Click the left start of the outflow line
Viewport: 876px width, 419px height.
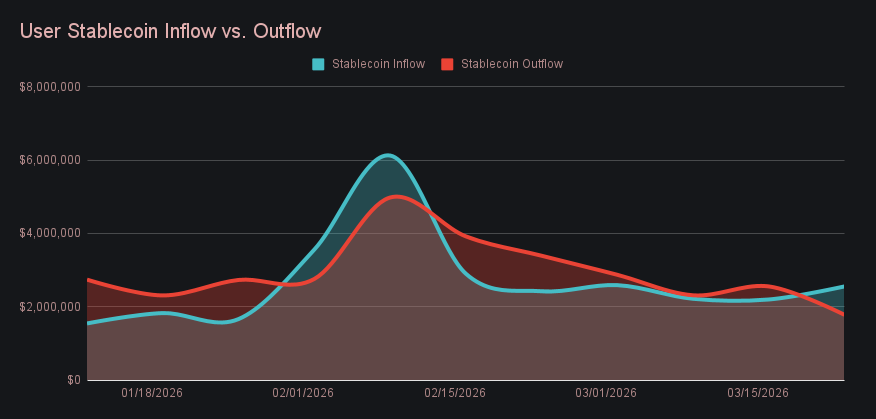pos(89,280)
